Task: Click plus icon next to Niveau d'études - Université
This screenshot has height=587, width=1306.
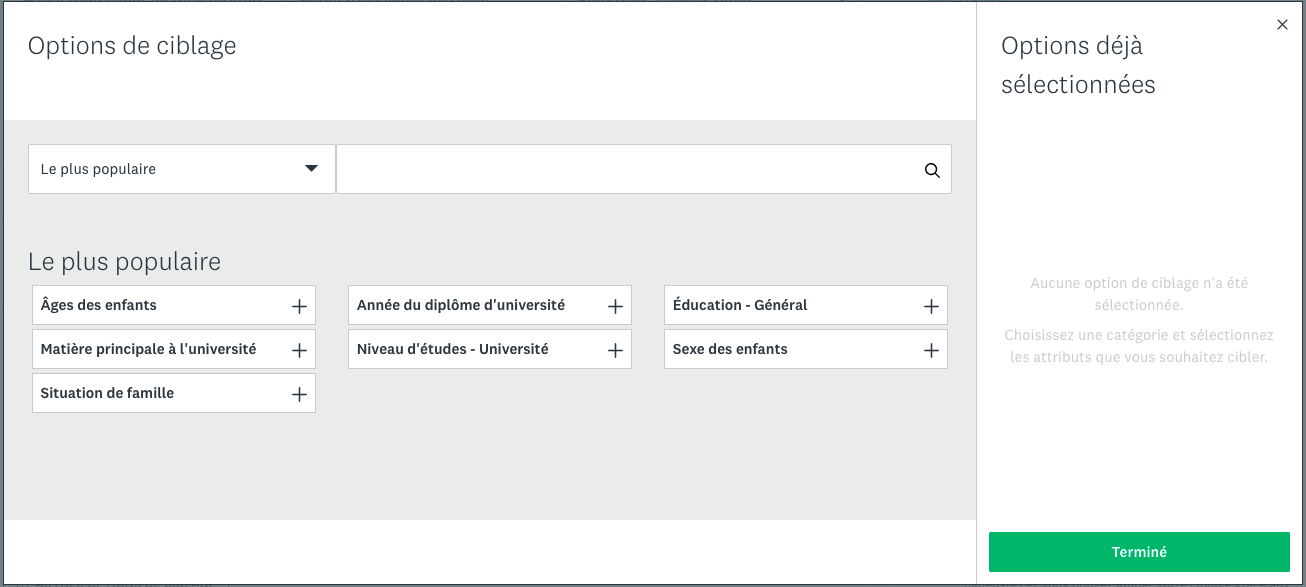Action: click(615, 350)
